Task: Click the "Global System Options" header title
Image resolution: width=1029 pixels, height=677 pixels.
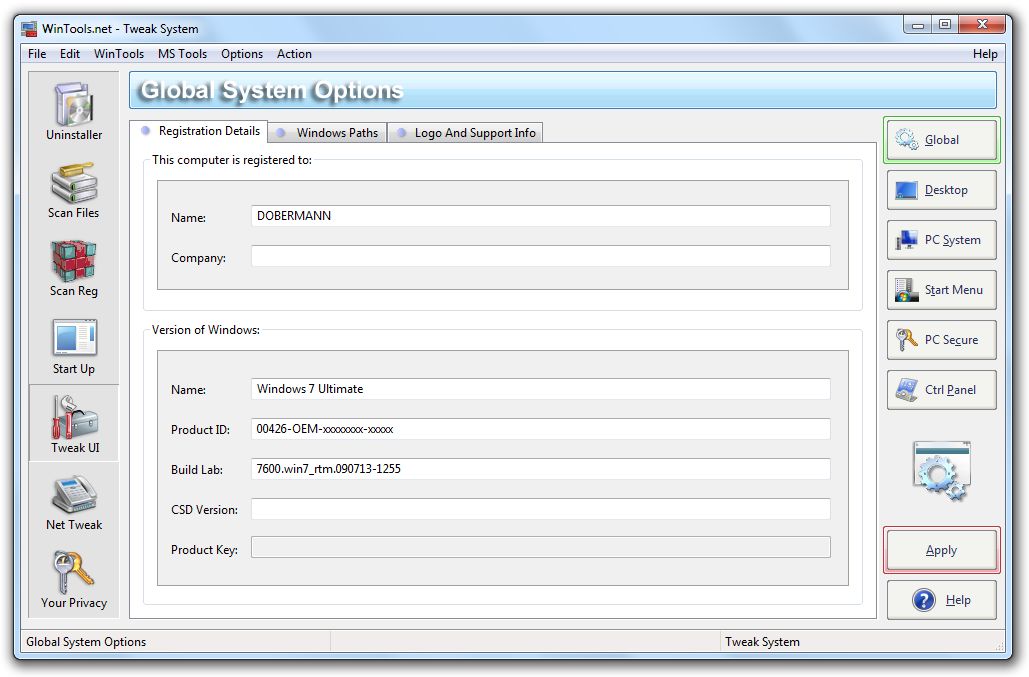Action: pyautogui.click(x=272, y=91)
